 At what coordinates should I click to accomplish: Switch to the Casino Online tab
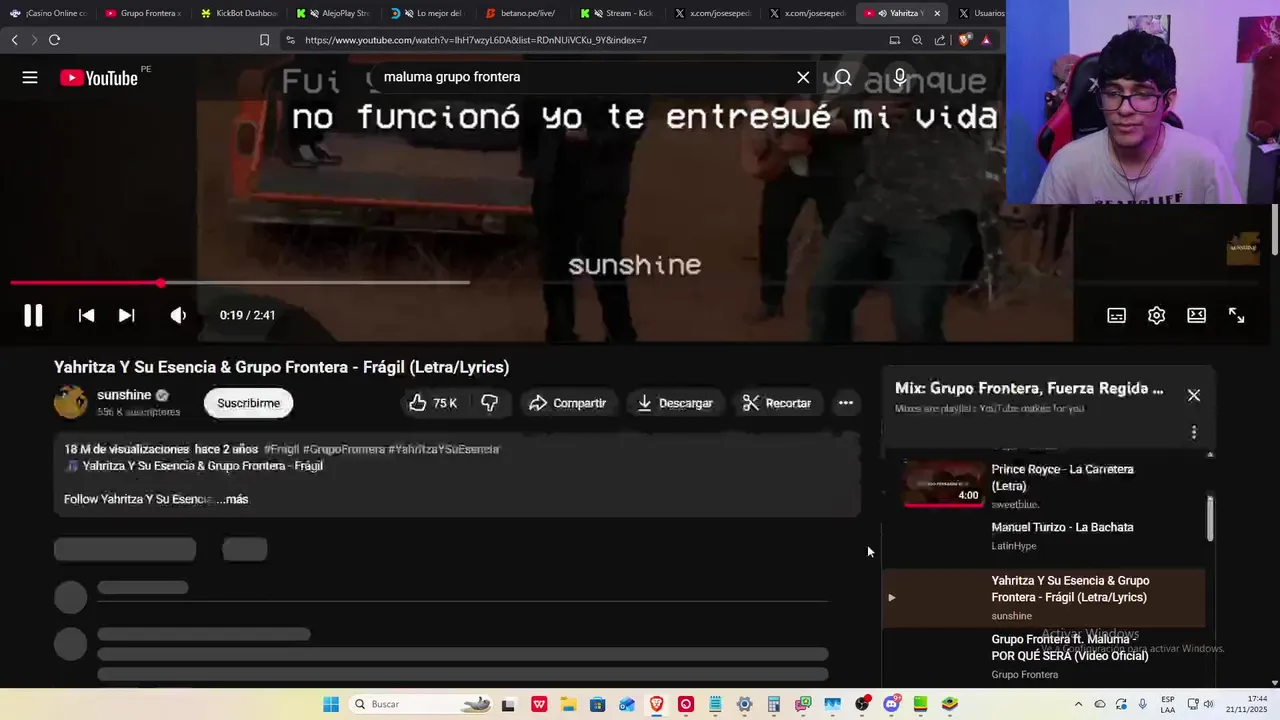[x=48, y=13]
